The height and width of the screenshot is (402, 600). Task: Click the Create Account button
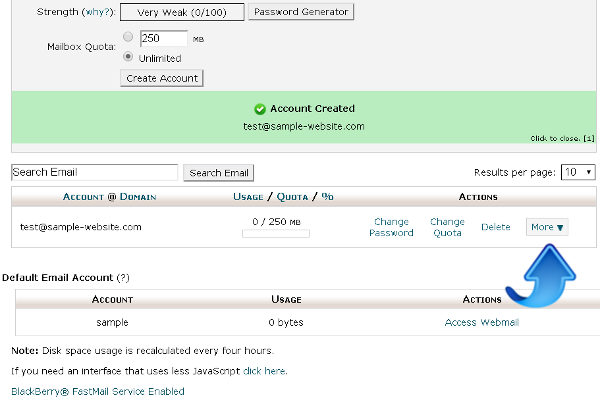point(161,78)
